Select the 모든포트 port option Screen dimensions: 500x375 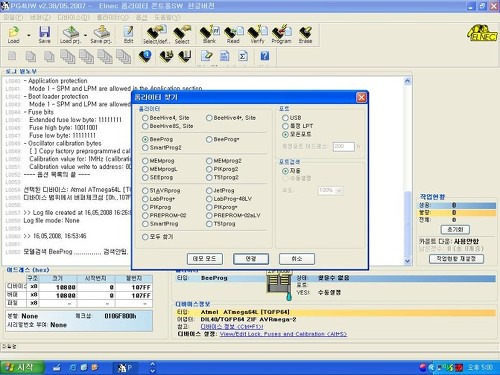285,134
